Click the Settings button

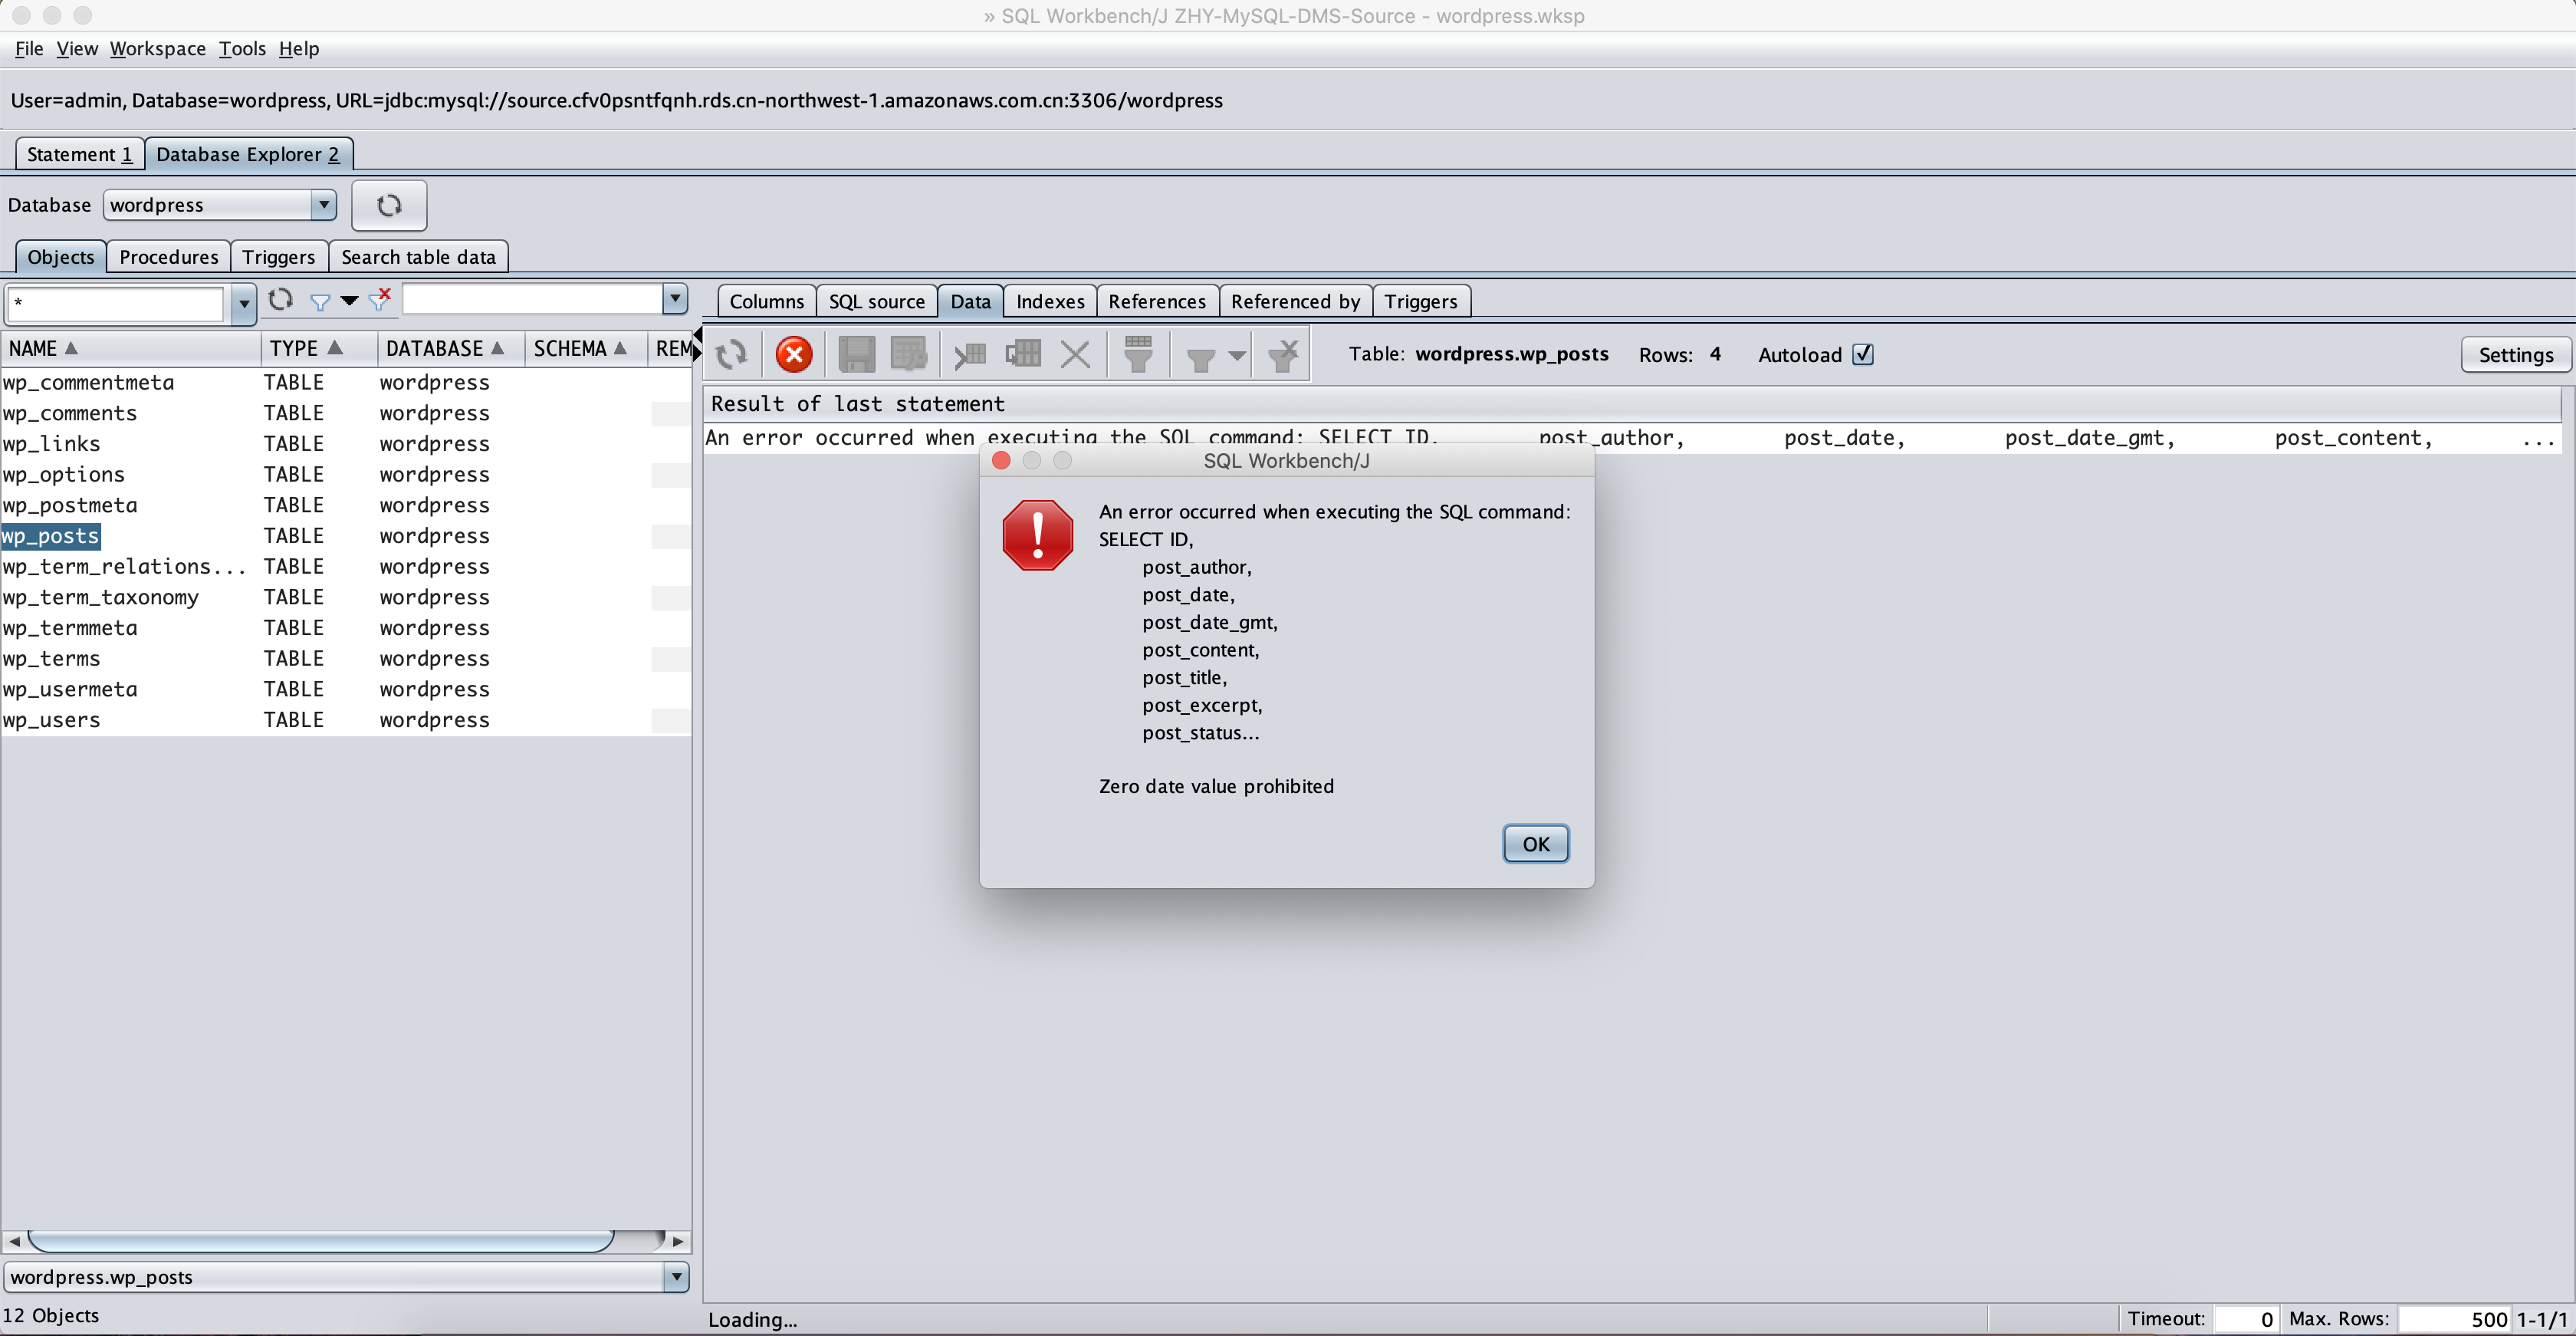(x=2514, y=354)
